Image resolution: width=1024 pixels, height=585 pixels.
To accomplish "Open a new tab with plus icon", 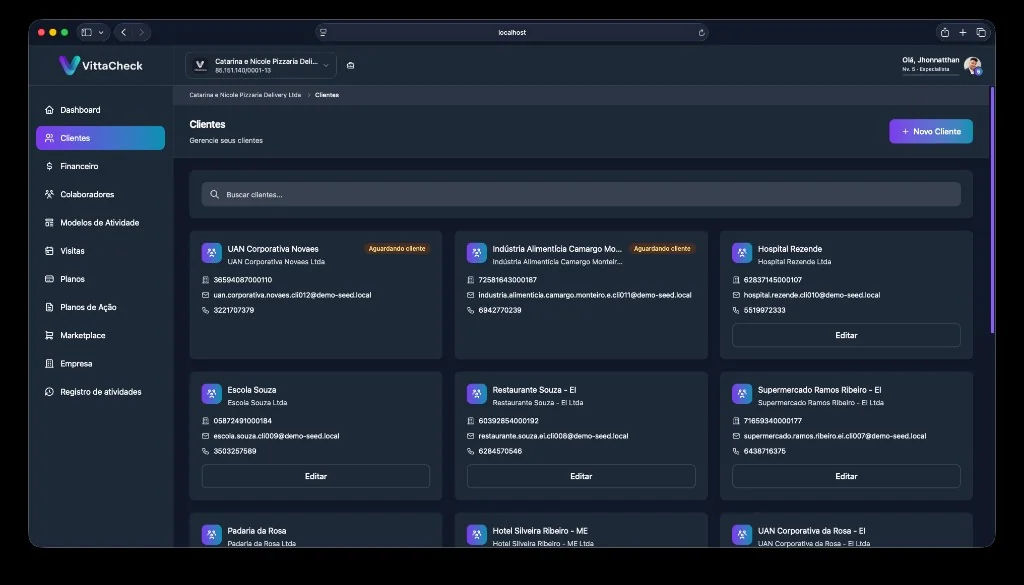I will pos(963,32).
